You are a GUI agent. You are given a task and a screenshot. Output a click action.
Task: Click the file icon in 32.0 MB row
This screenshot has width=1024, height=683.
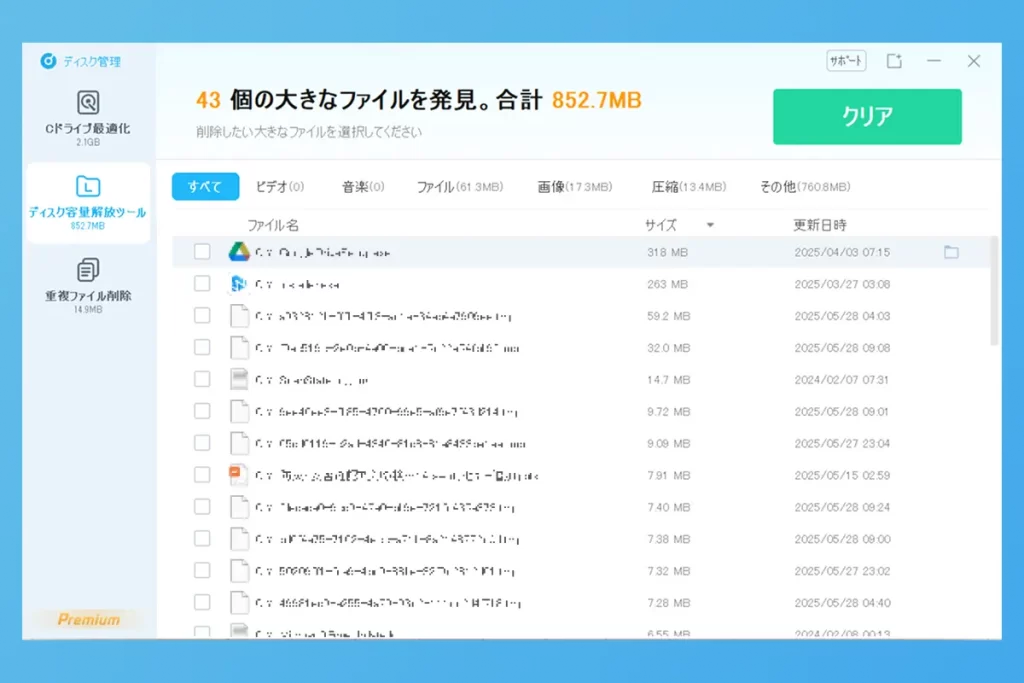tap(239, 347)
